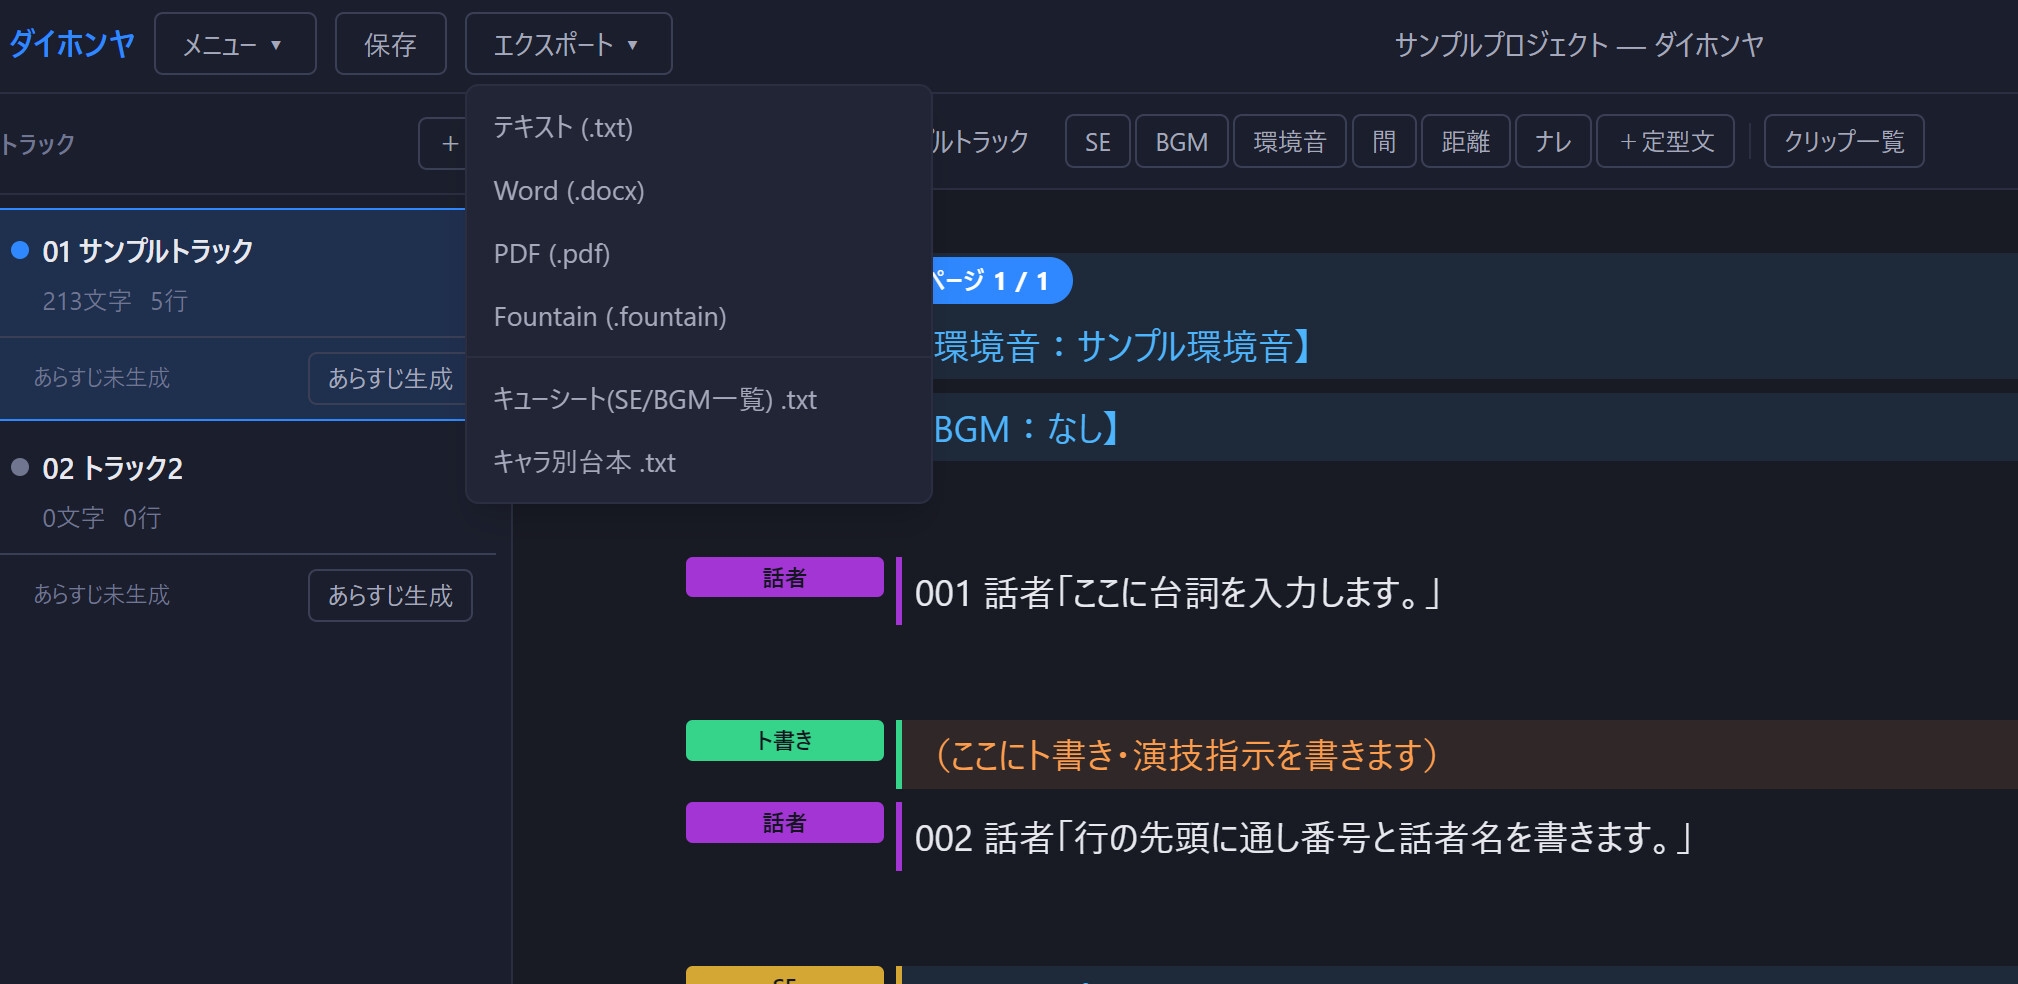
Task: Click the gray dot on 02 トラック2
Action: tap(20, 467)
